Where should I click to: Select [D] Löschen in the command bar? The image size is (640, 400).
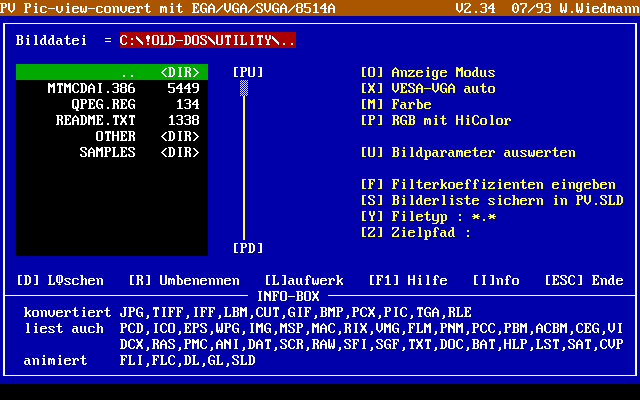[63, 280]
